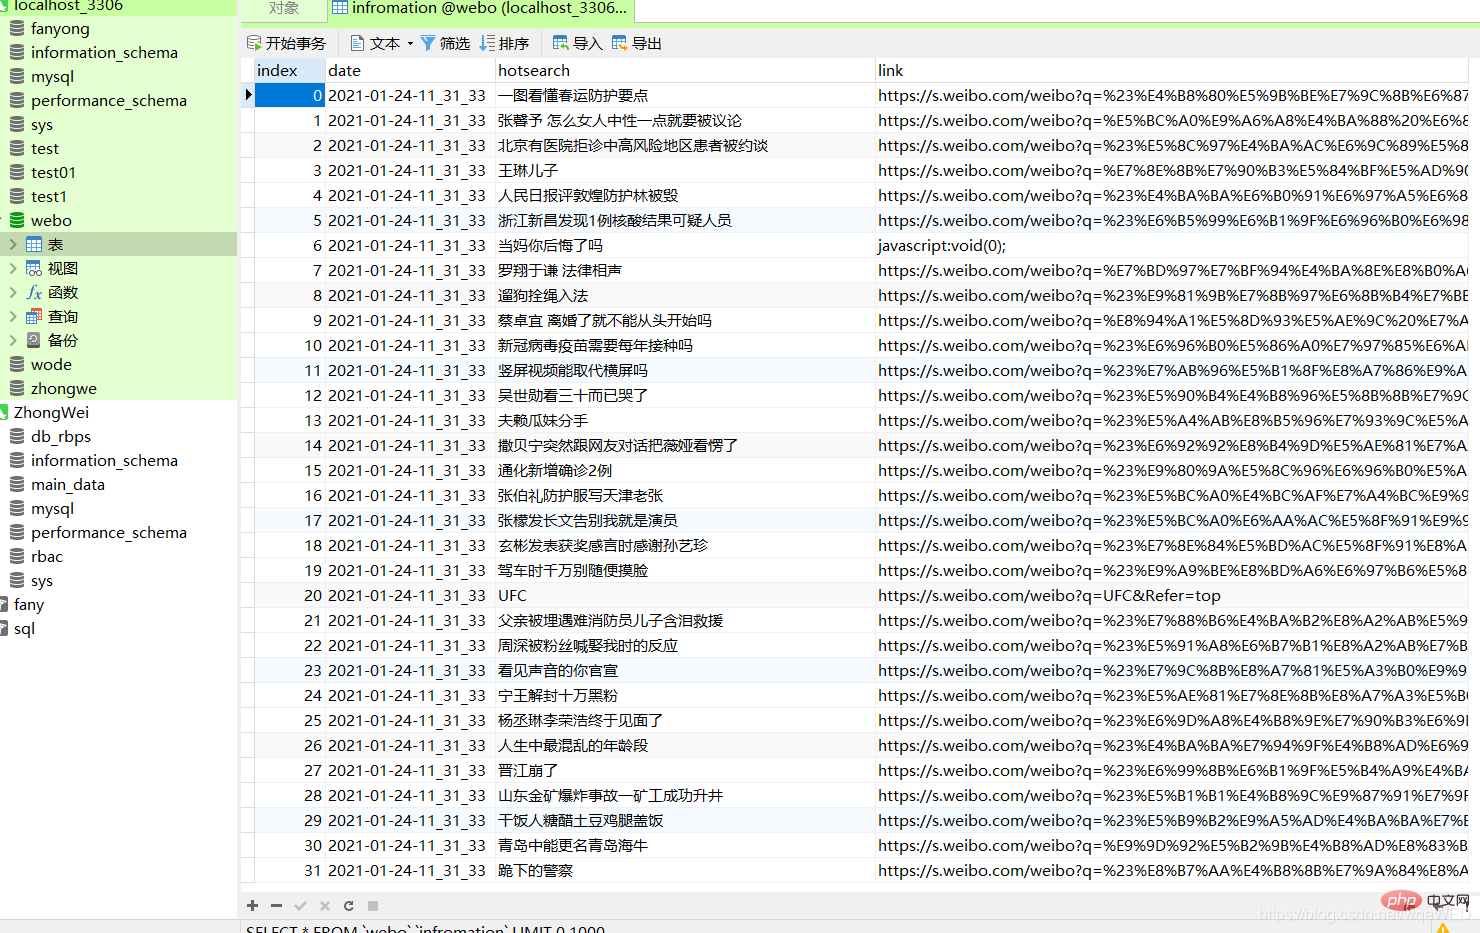The width and height of the screenshot is (1480, 933).
Task: Click the 排序 sort icon
Action: pos(487,43)
